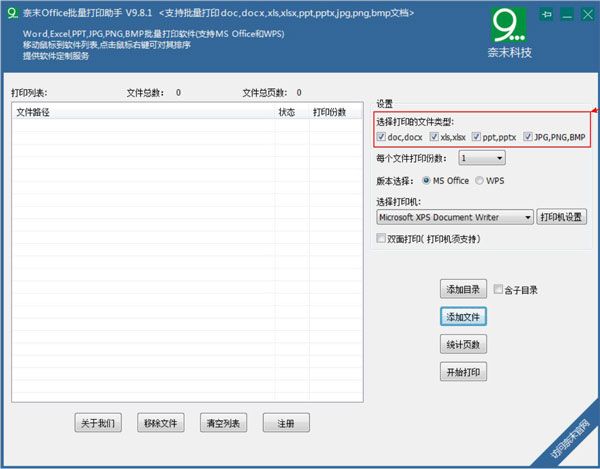600x469 pixels.
Task: Click the 关于我们 about us button
Action: point(98,423)
